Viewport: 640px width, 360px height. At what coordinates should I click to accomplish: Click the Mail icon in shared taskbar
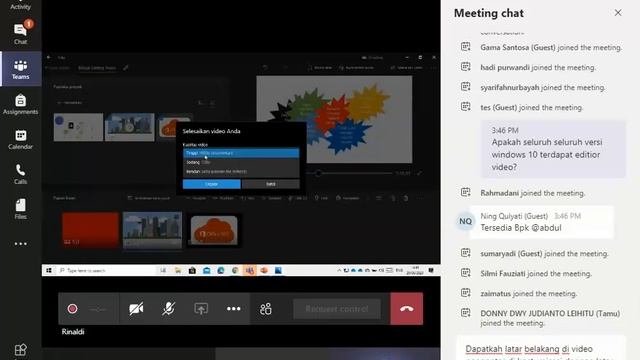pyautogui.click(x=207, y=270)
